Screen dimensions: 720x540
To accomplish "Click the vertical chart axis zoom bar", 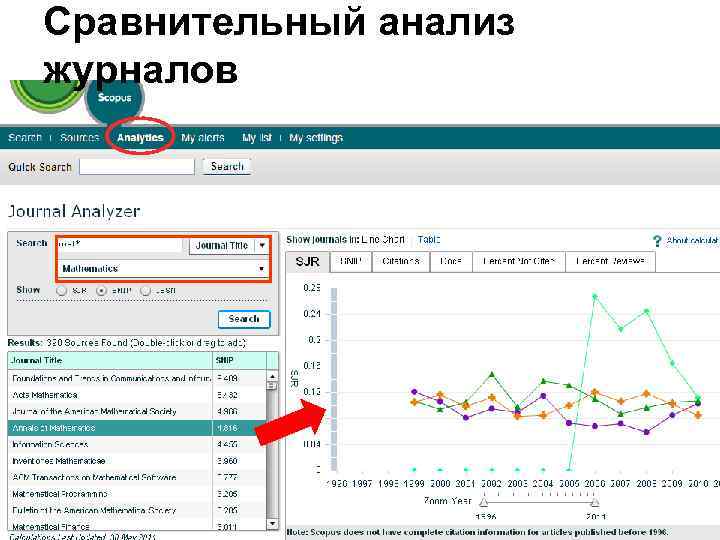I will [334, 379].
